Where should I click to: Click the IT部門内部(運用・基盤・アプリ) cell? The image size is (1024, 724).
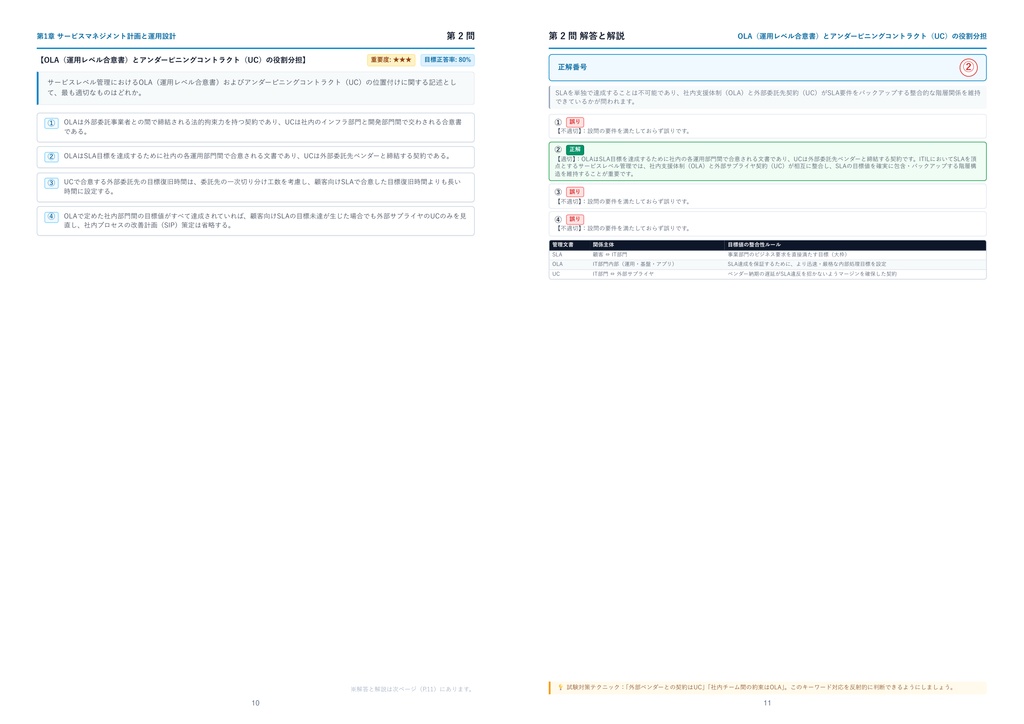(633, 264)
